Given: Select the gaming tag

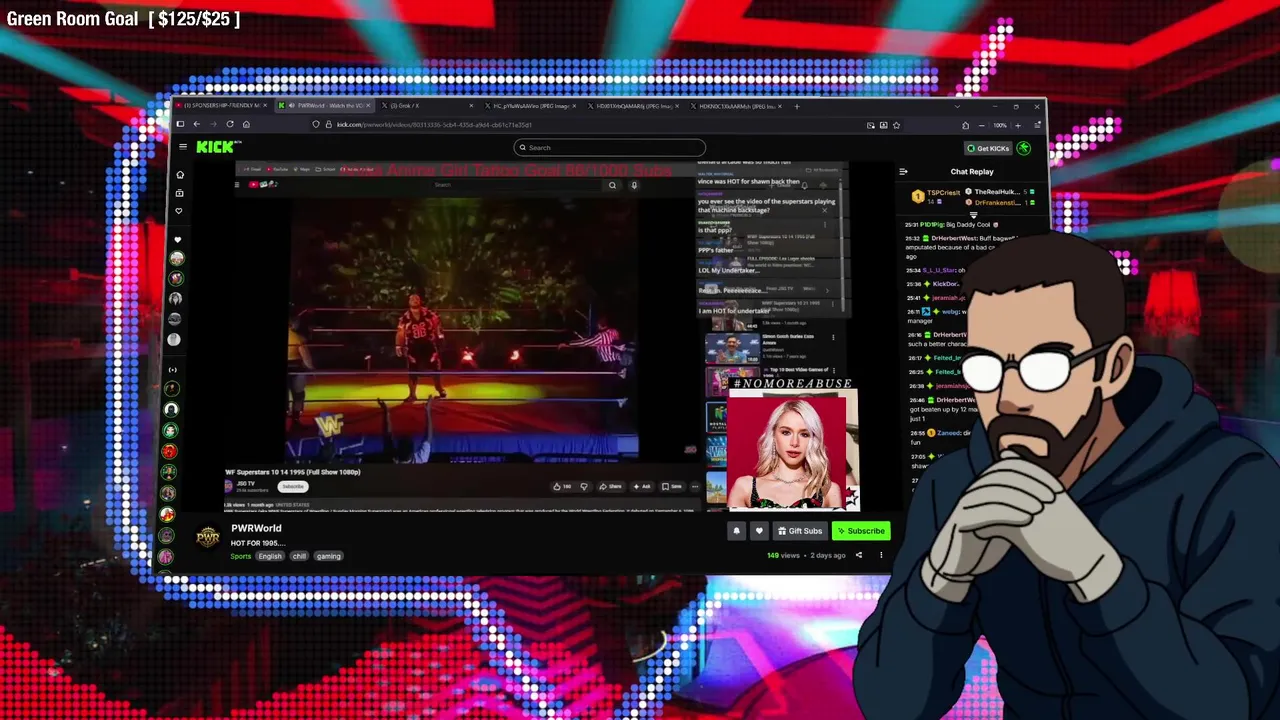Looking at the screenshot, I should point(329,556).
